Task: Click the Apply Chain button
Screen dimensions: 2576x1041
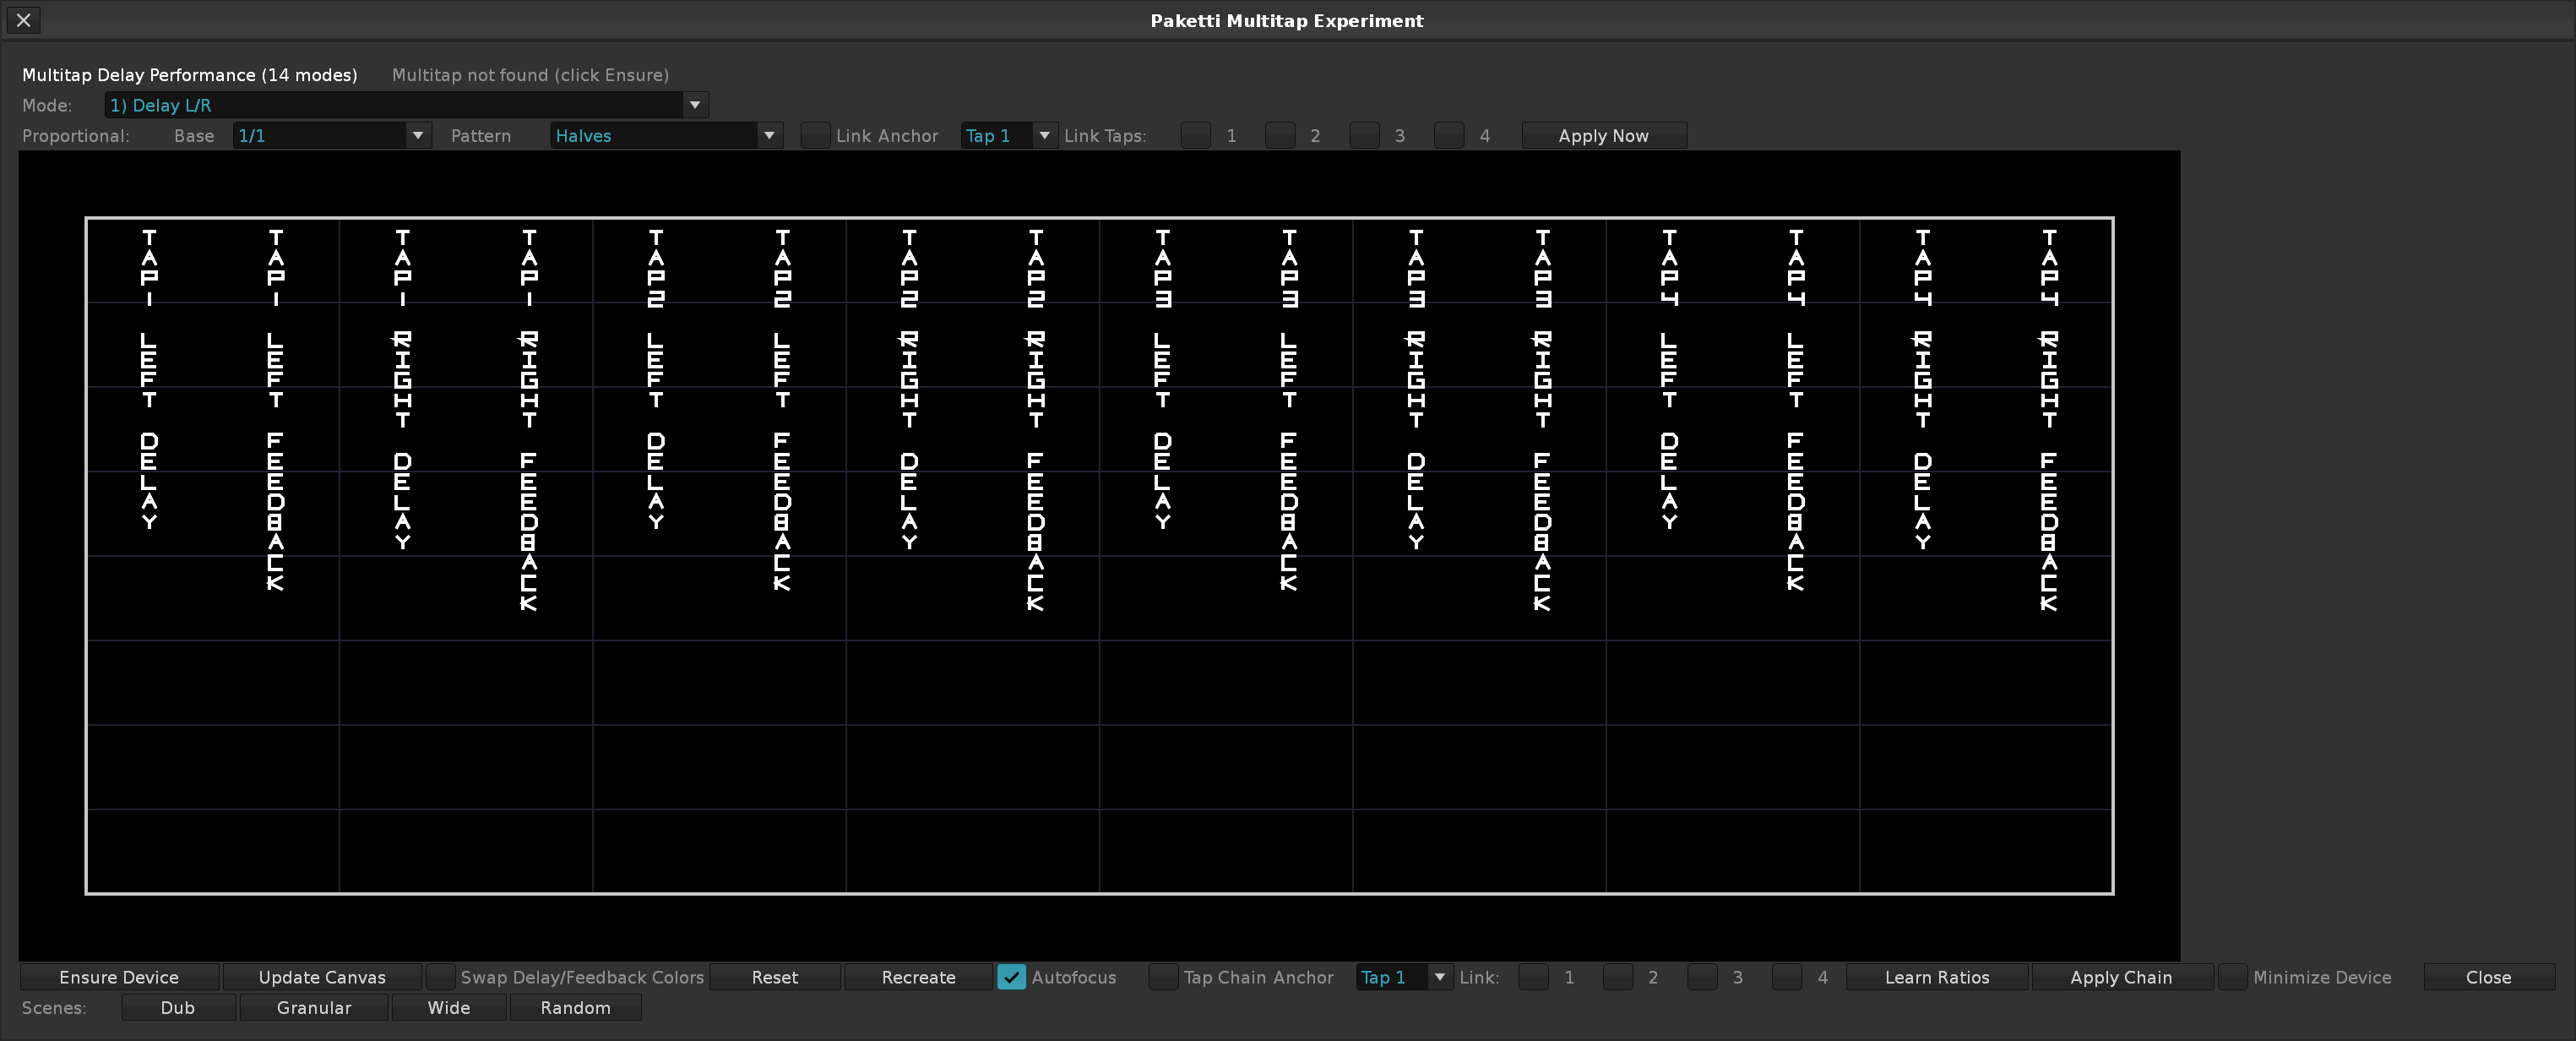Action: [x=2121, y=977]
